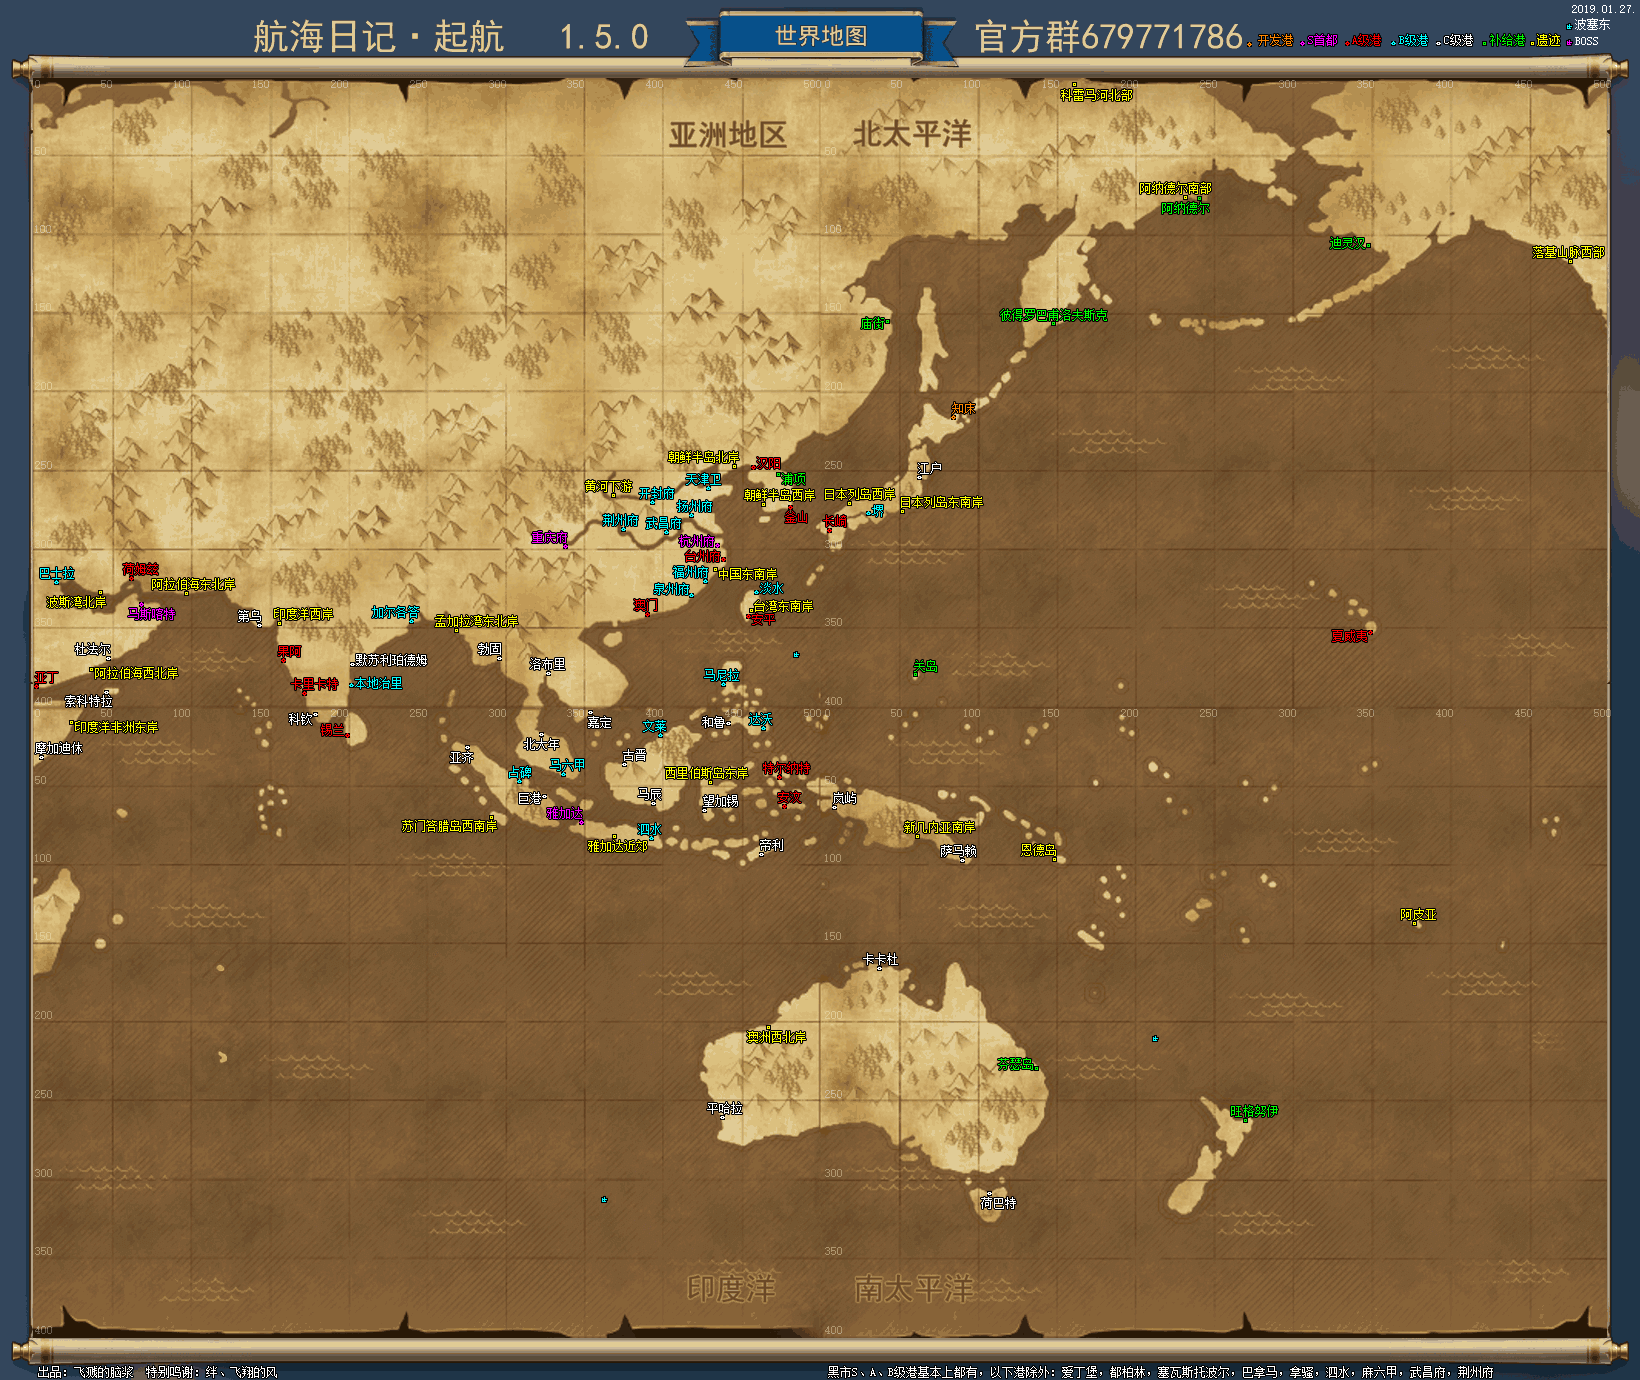The width and height of the screenshot is (1640, 1380).
Task: Select the yellow 遗迹 legend entry
Action: click(1546, 41)
